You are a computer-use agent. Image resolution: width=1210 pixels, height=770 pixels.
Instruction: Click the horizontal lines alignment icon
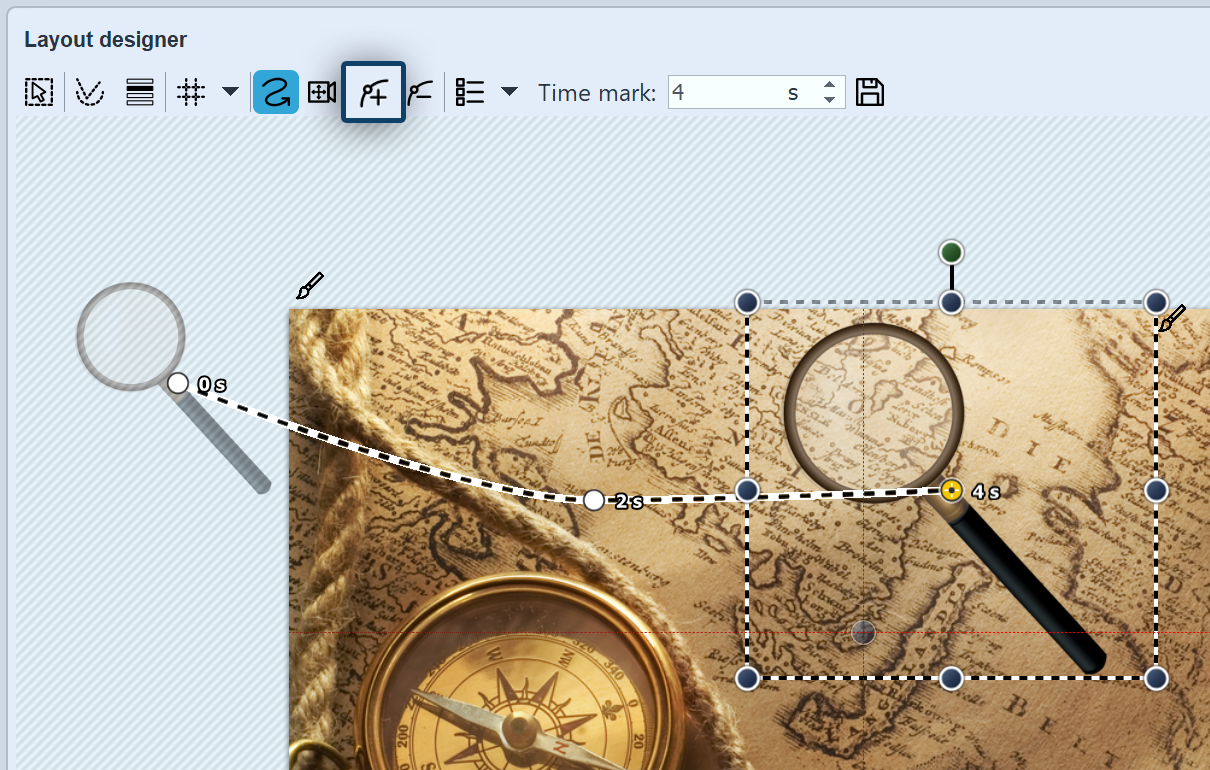pyautogui.click(x=139, y=92)
